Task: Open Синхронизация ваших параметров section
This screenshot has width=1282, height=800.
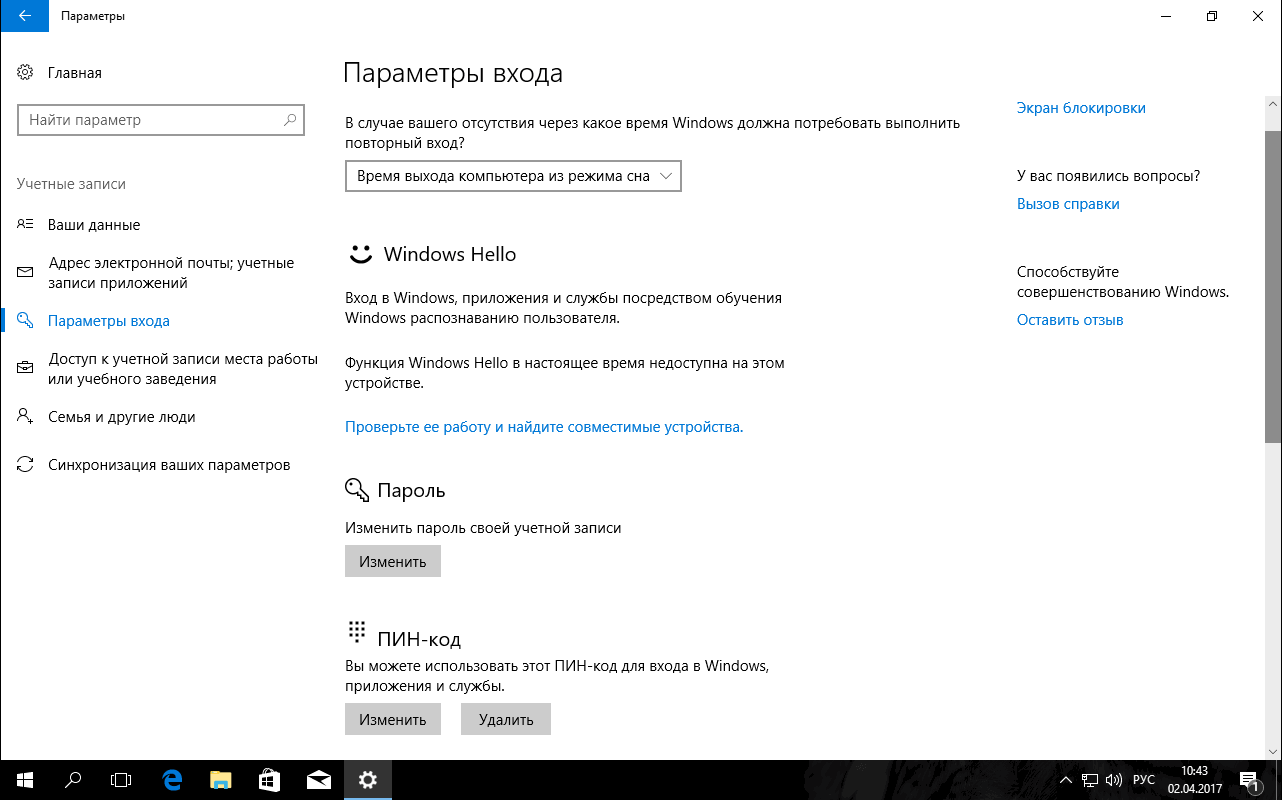Action: click(169, 465)
